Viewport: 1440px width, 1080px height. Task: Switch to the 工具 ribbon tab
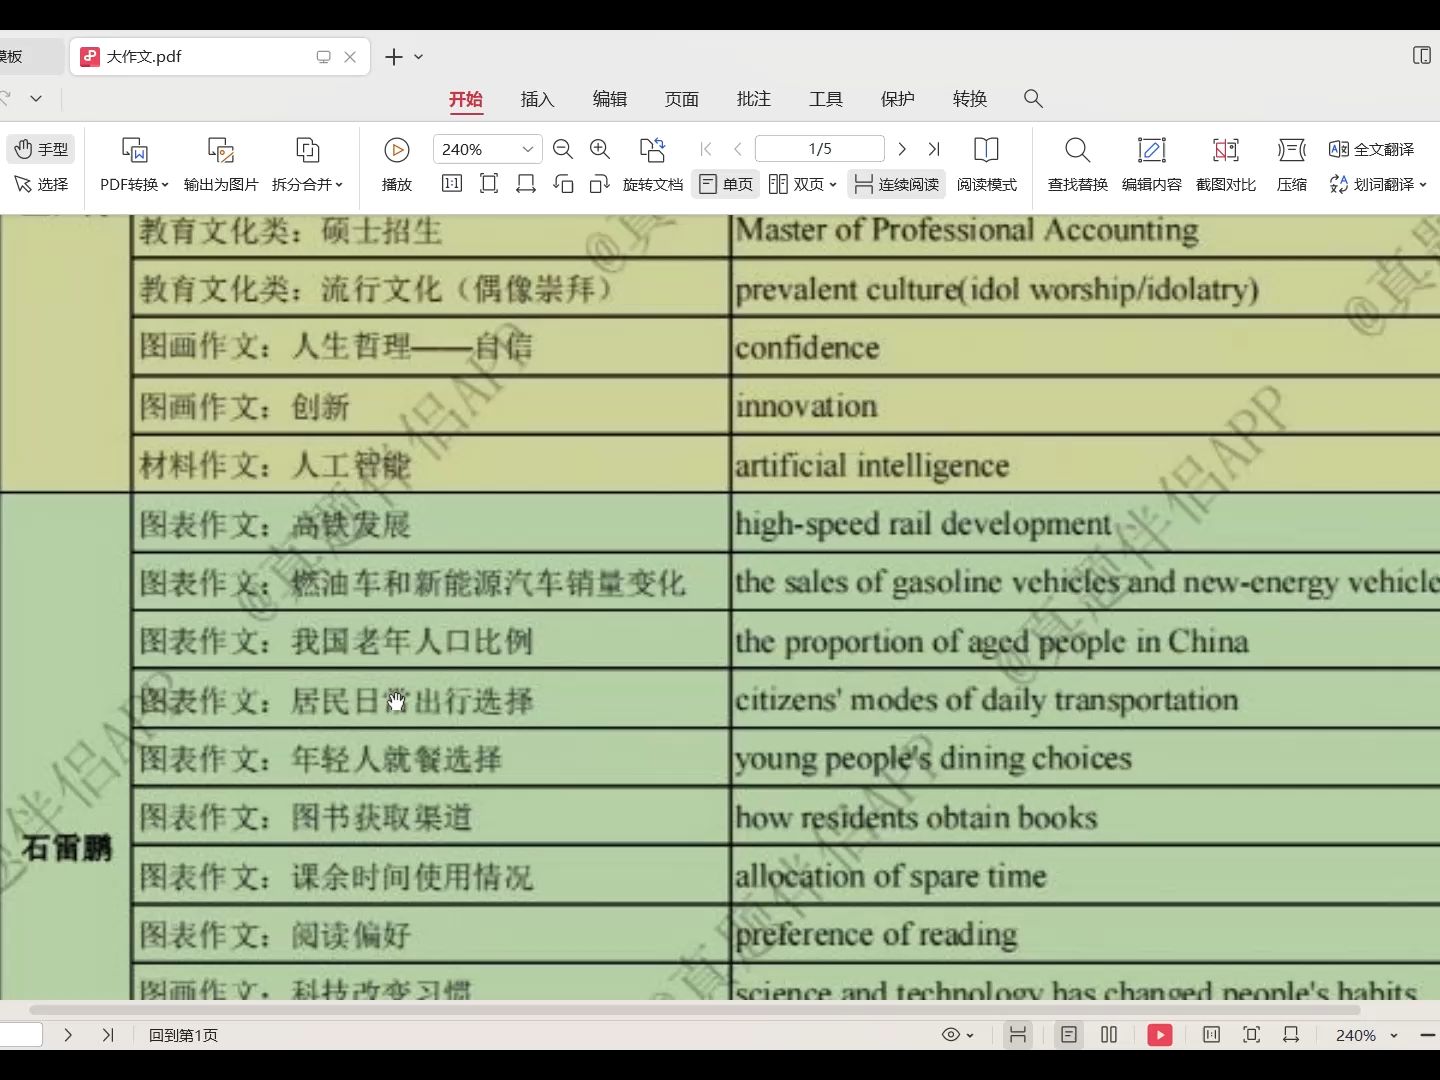826,99
